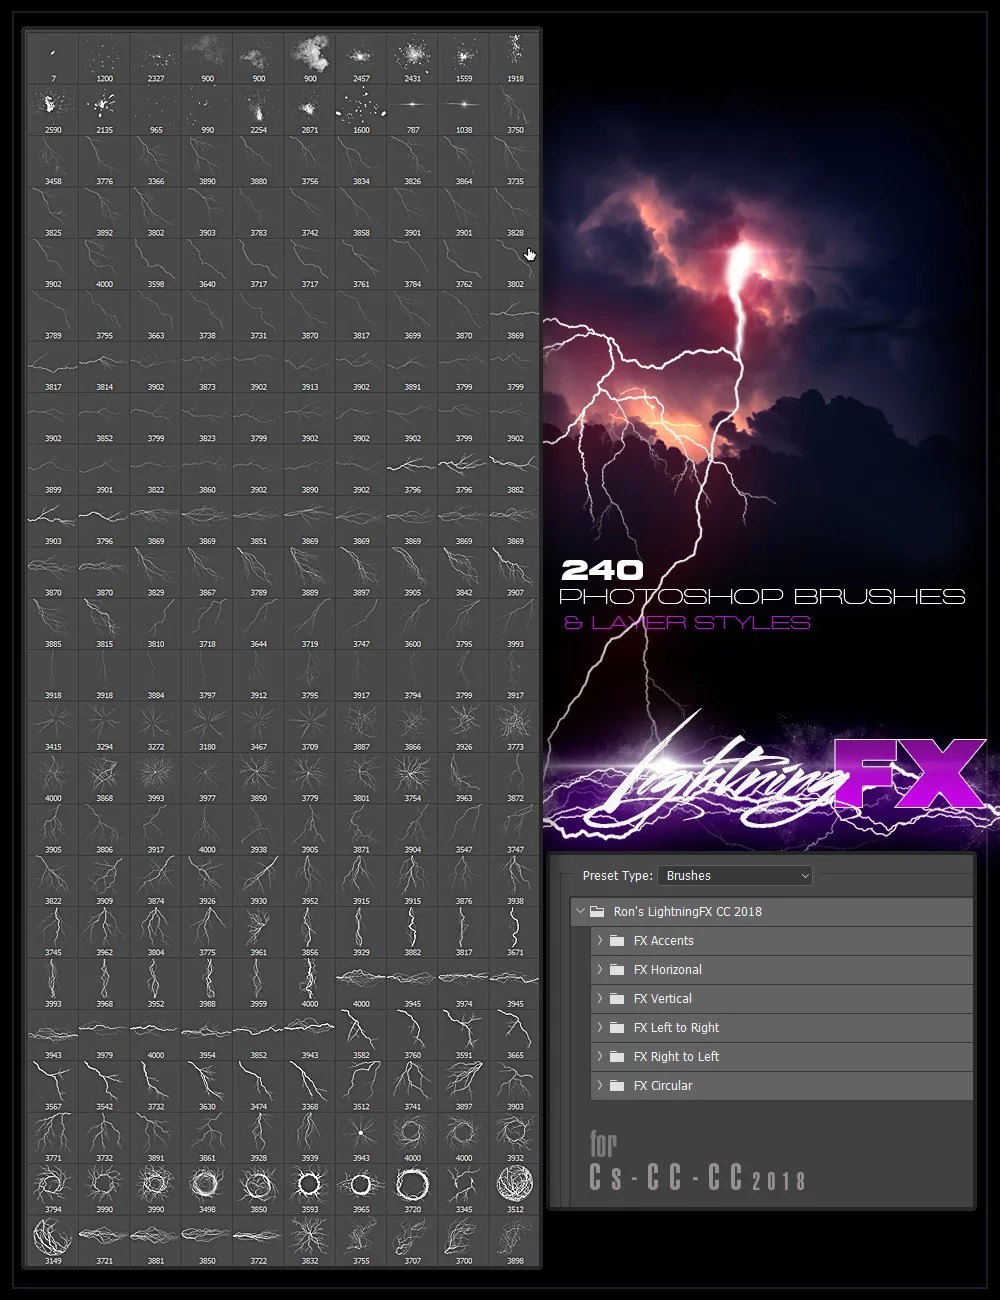Image resolution: width=1000 pixels, height=1300 pixels.
Task: Expand the FX Accents folder chevron
Action: 600,941
